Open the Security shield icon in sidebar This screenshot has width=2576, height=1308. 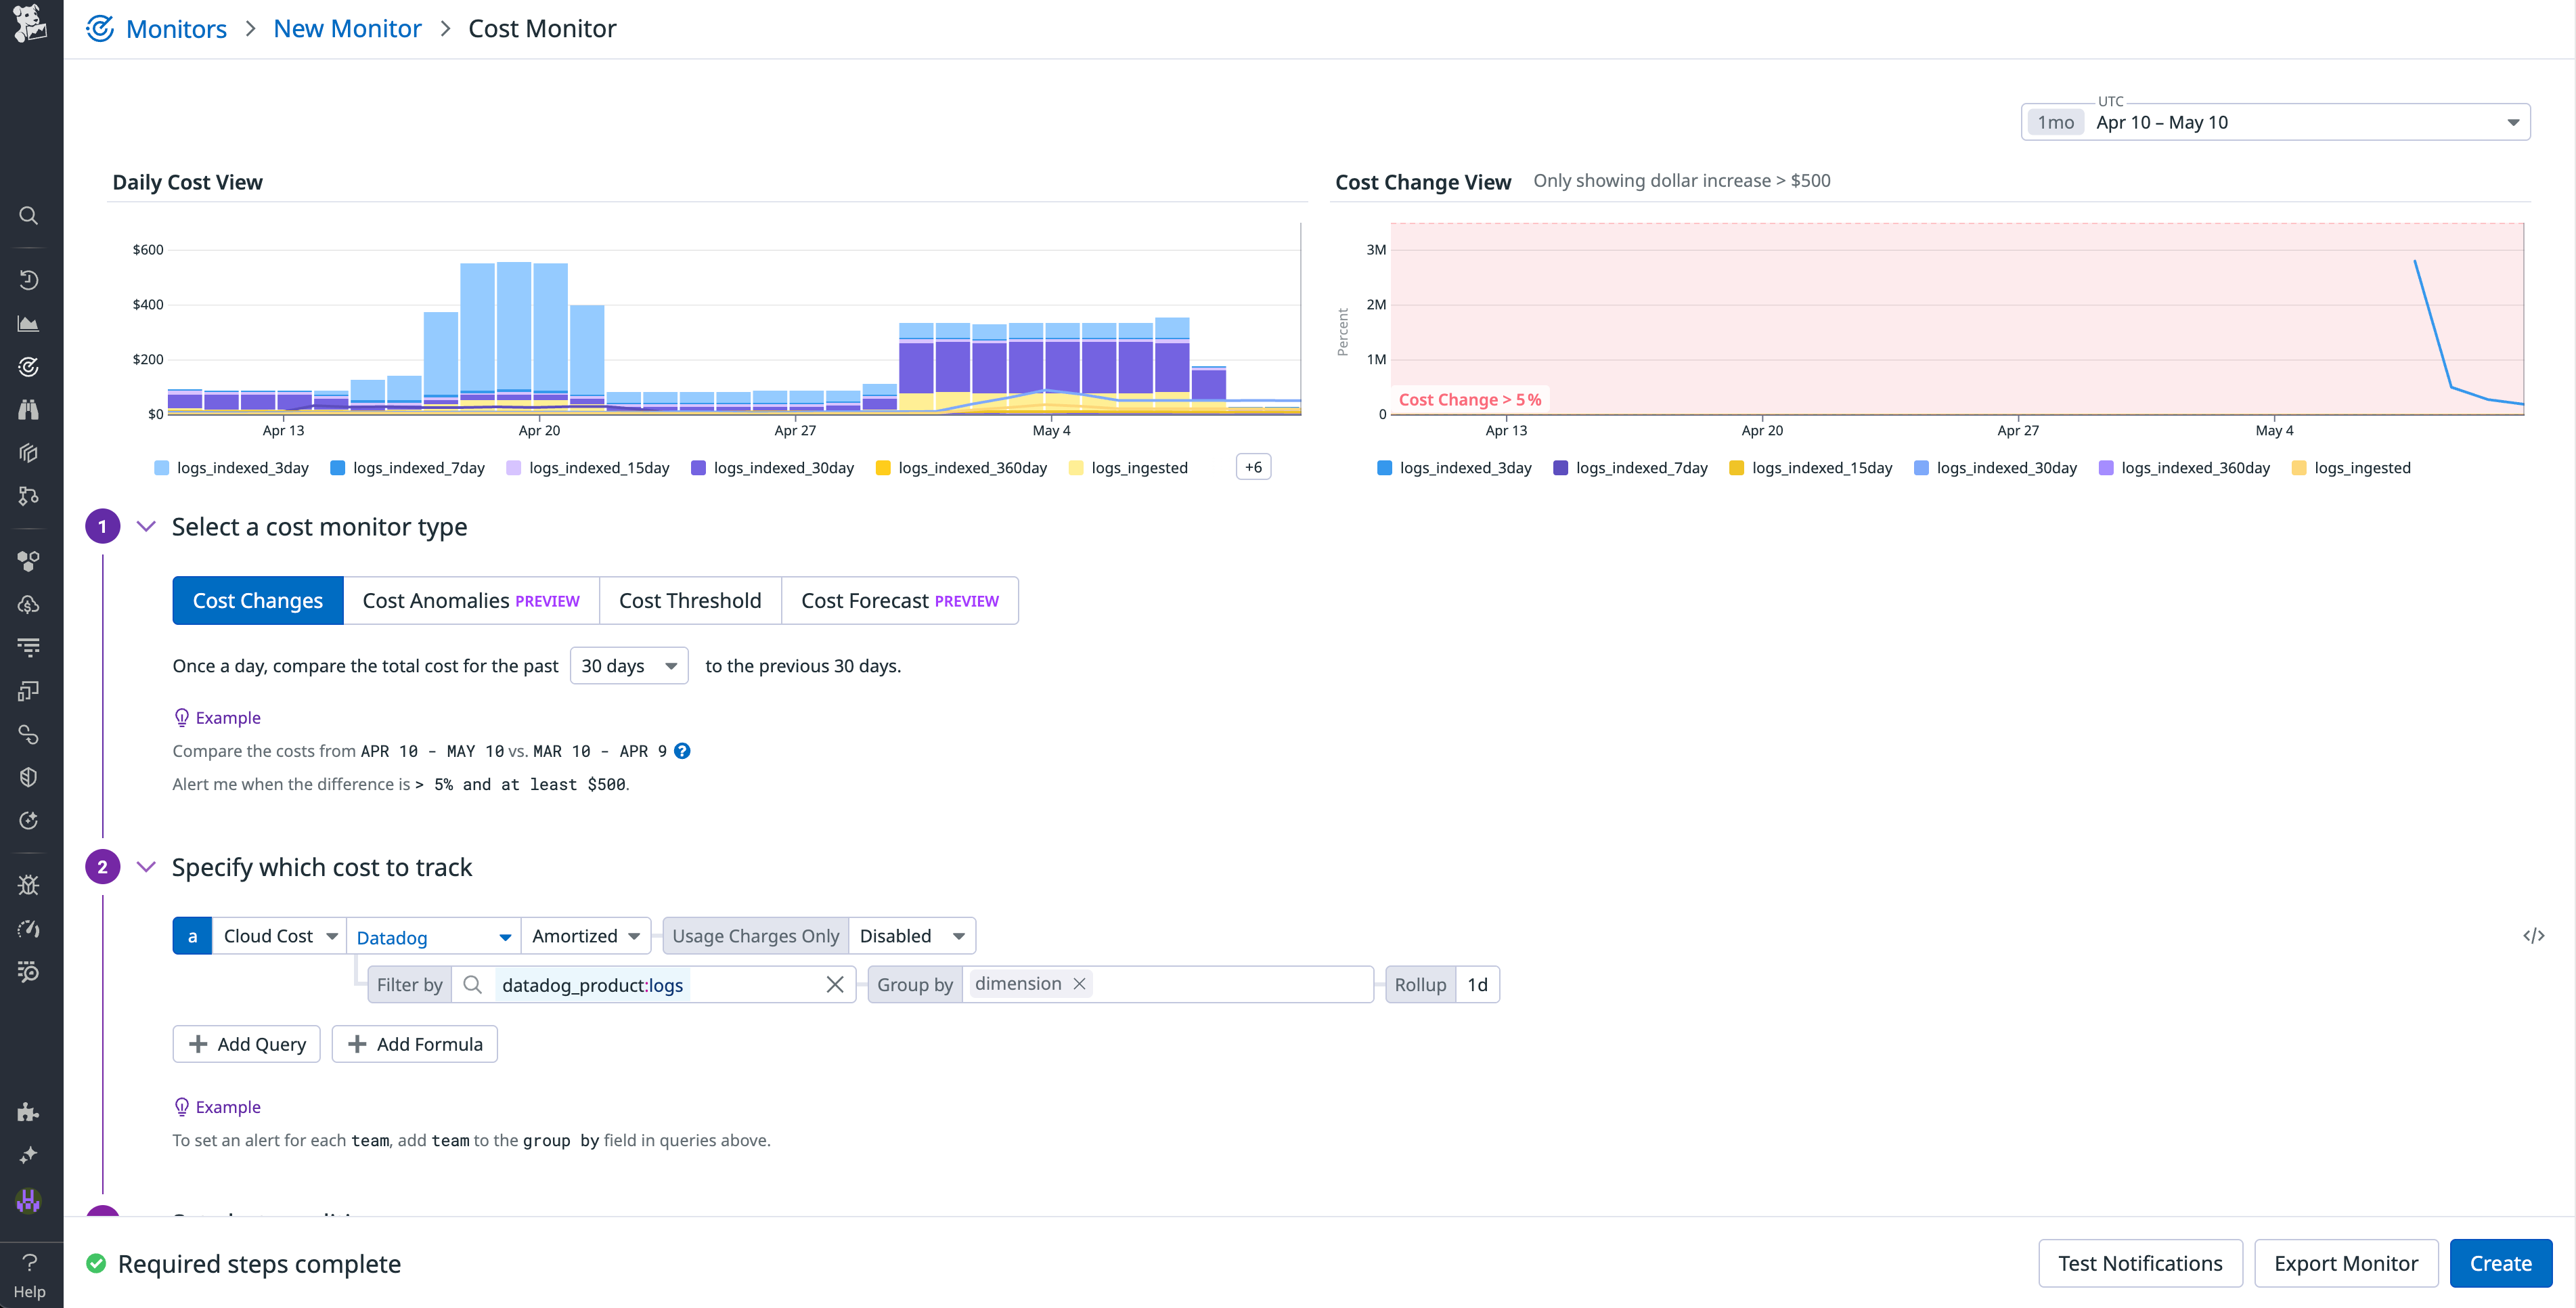tap(29, 776)
